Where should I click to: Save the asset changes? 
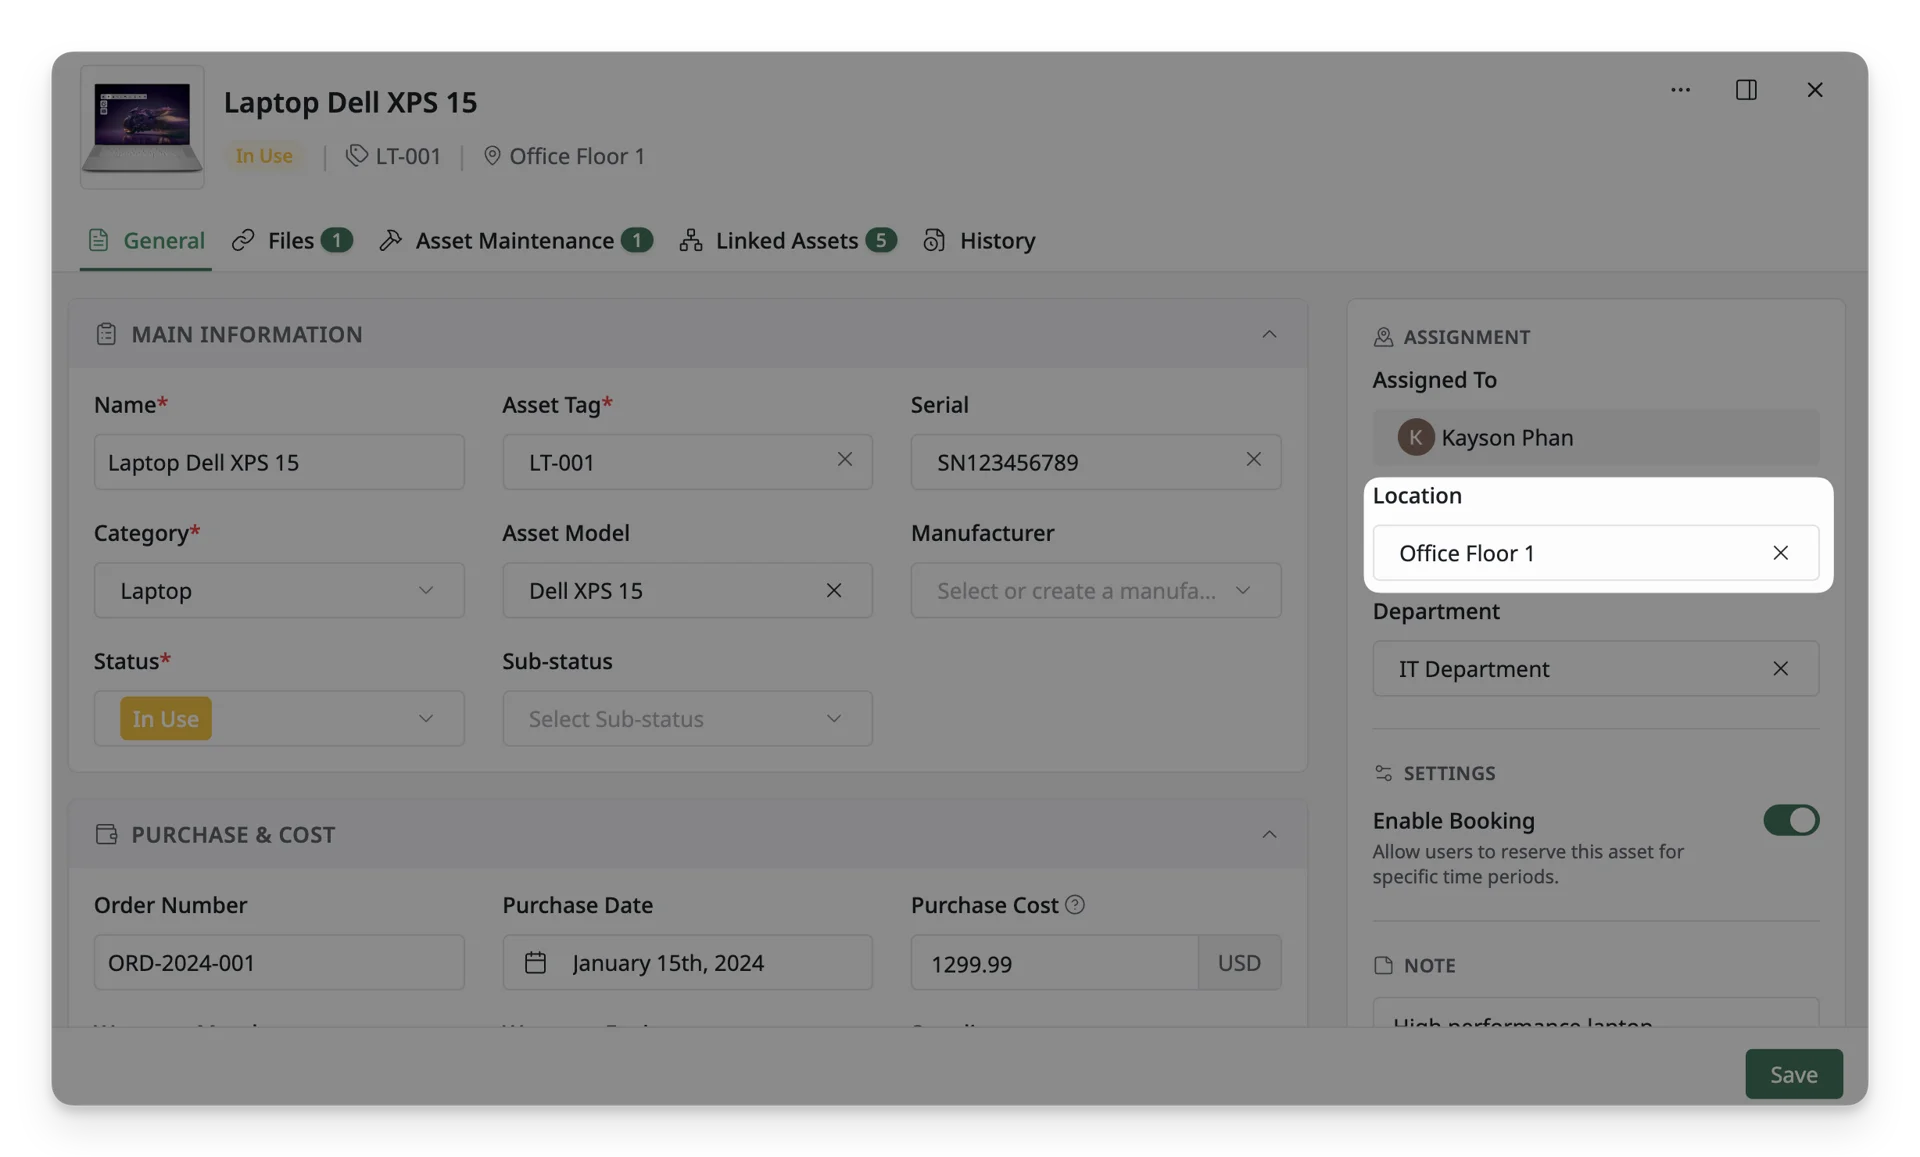click(x=1794, y=1074)
